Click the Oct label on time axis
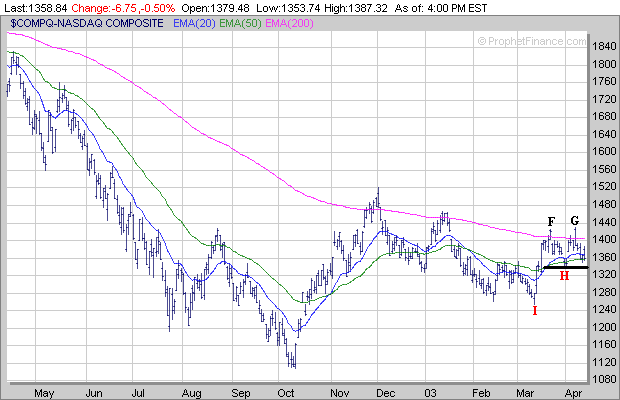 click(x=286, y=393)
